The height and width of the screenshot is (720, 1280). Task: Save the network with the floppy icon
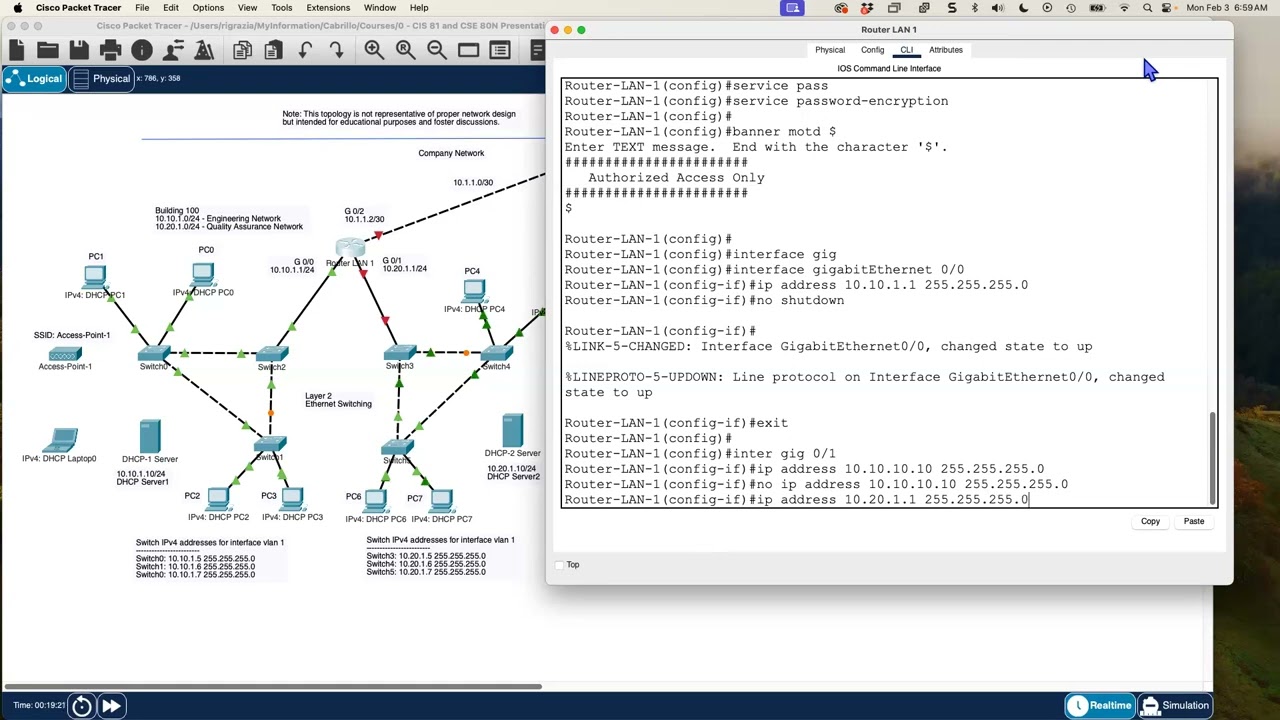79,50
